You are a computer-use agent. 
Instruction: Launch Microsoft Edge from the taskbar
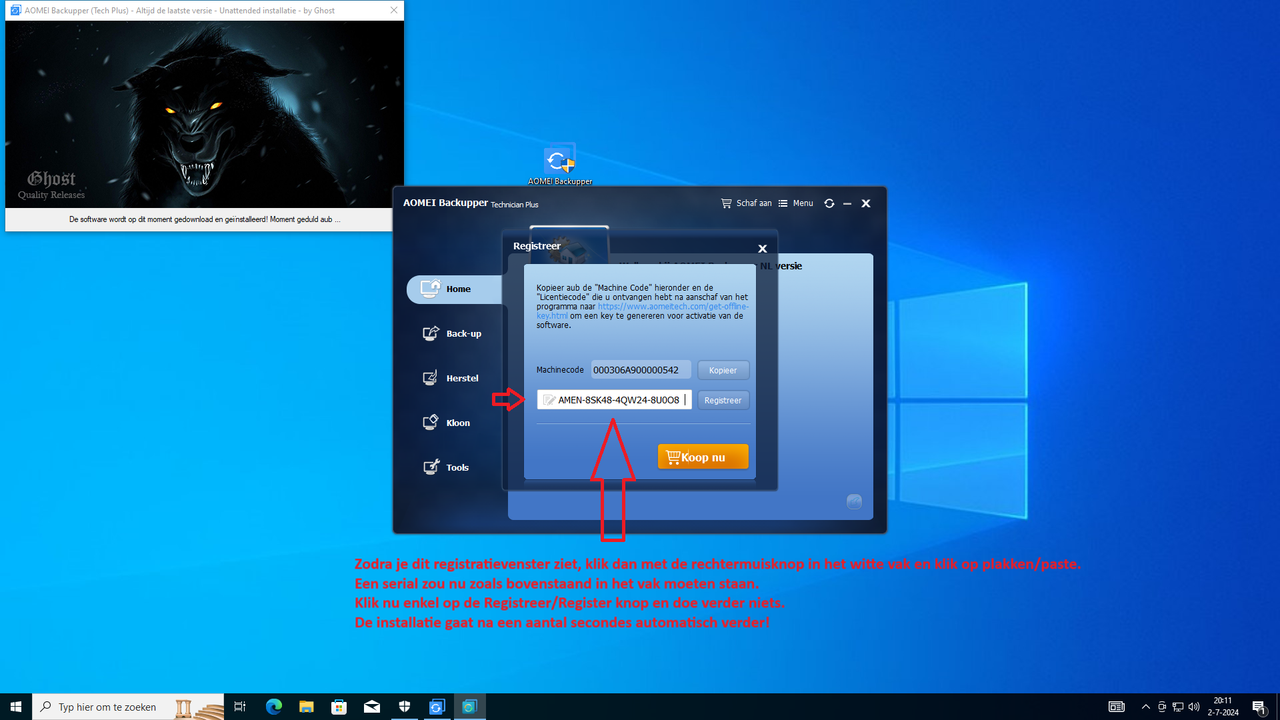pos(273,707)
